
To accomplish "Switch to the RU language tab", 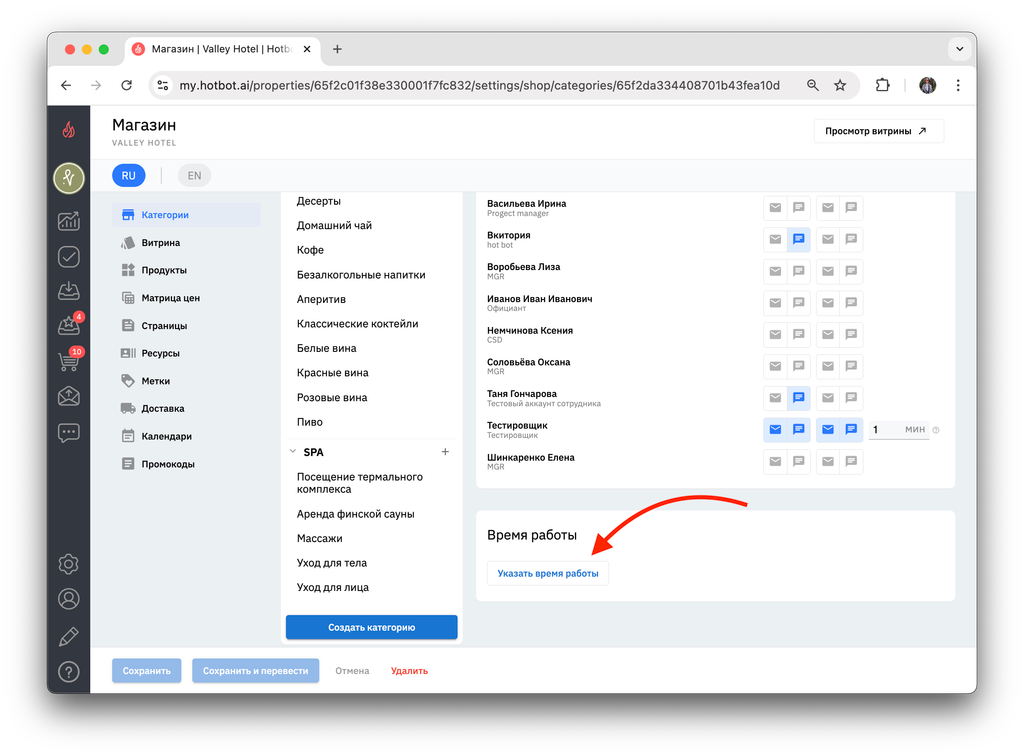I will [129, 176].
